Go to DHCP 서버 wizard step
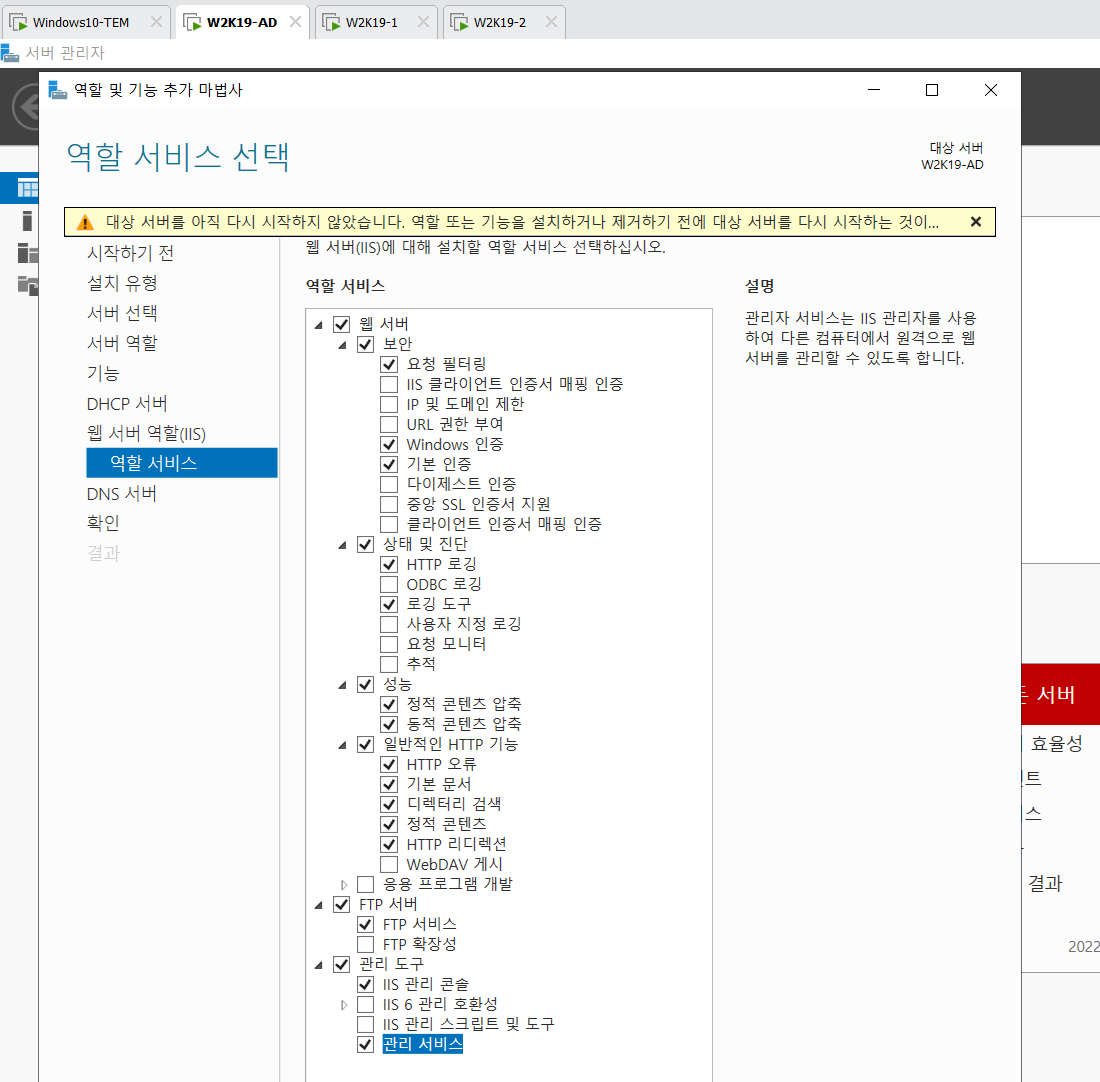Viewport: 1100px width, 1082px height. (x=127, y=403)
